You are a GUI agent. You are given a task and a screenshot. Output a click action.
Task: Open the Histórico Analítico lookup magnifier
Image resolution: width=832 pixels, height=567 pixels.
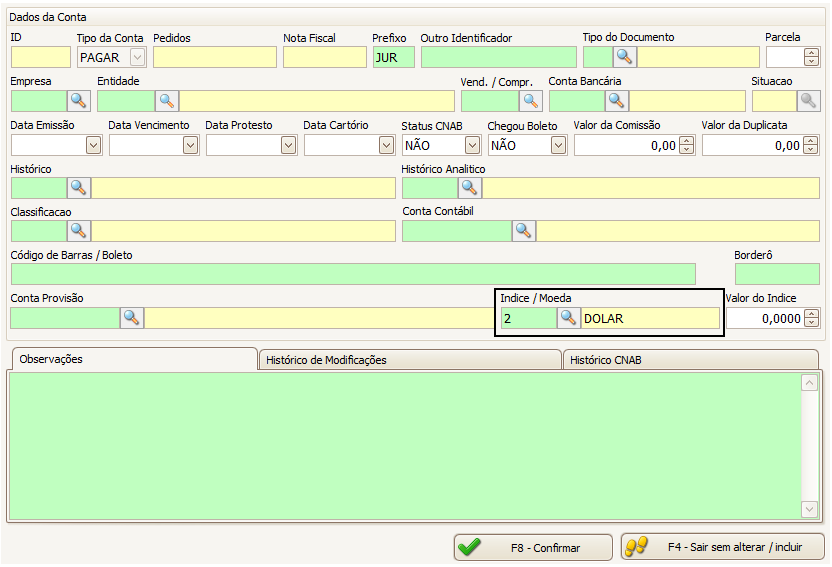click(470, 187)
